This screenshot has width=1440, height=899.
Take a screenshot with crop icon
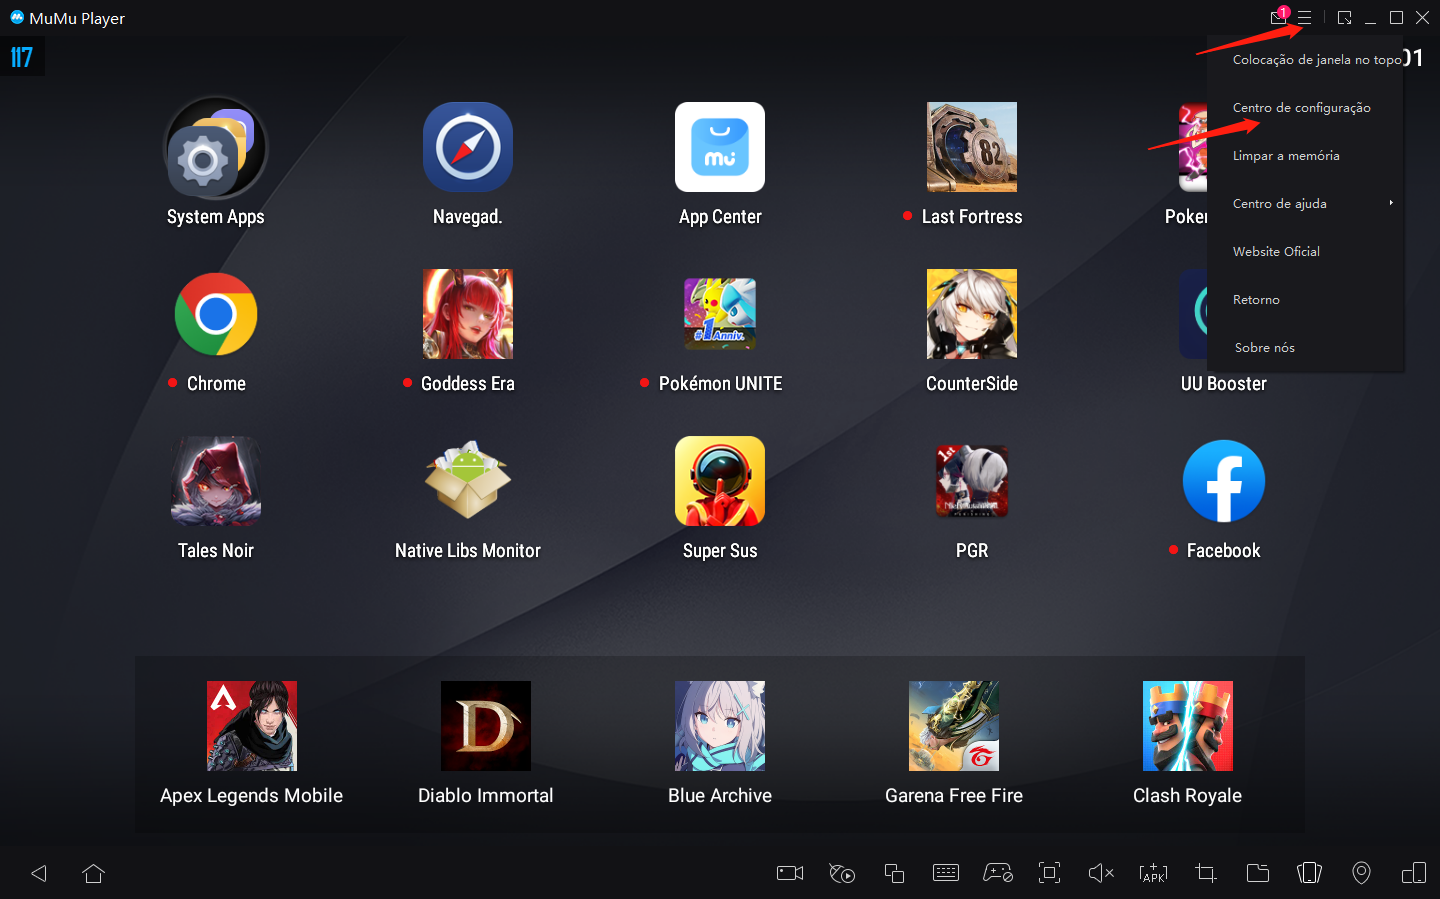tap(1205, 873)
